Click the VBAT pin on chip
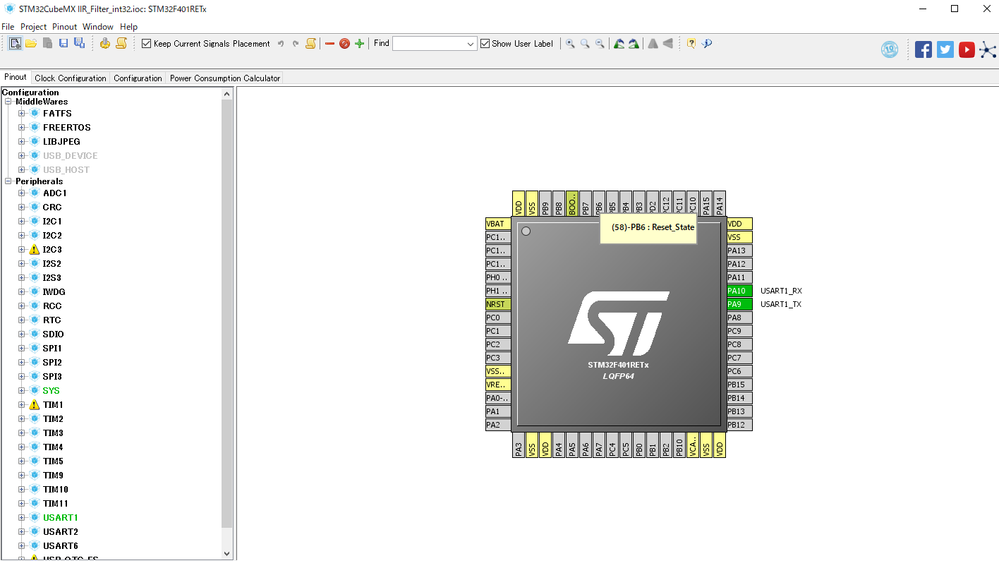The width and height of the screenshot is (999, 561). pos(498,224)
